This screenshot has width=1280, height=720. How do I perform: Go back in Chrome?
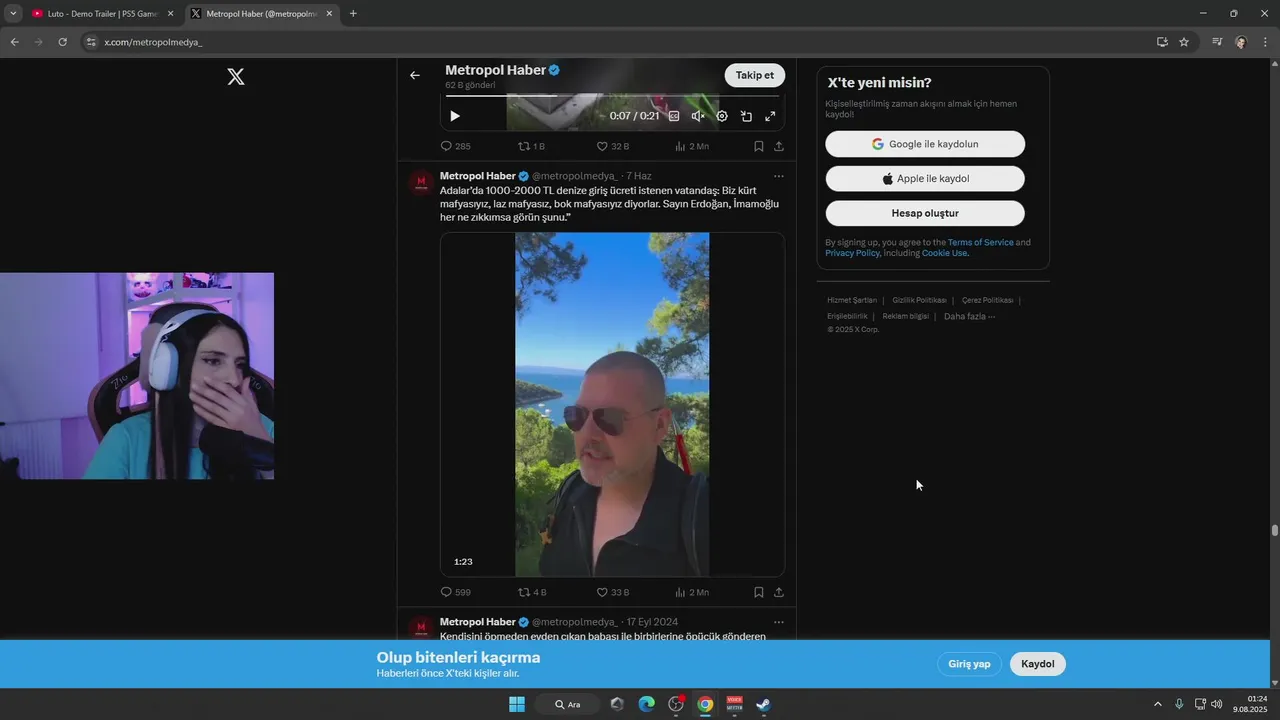tap(14, 42)
